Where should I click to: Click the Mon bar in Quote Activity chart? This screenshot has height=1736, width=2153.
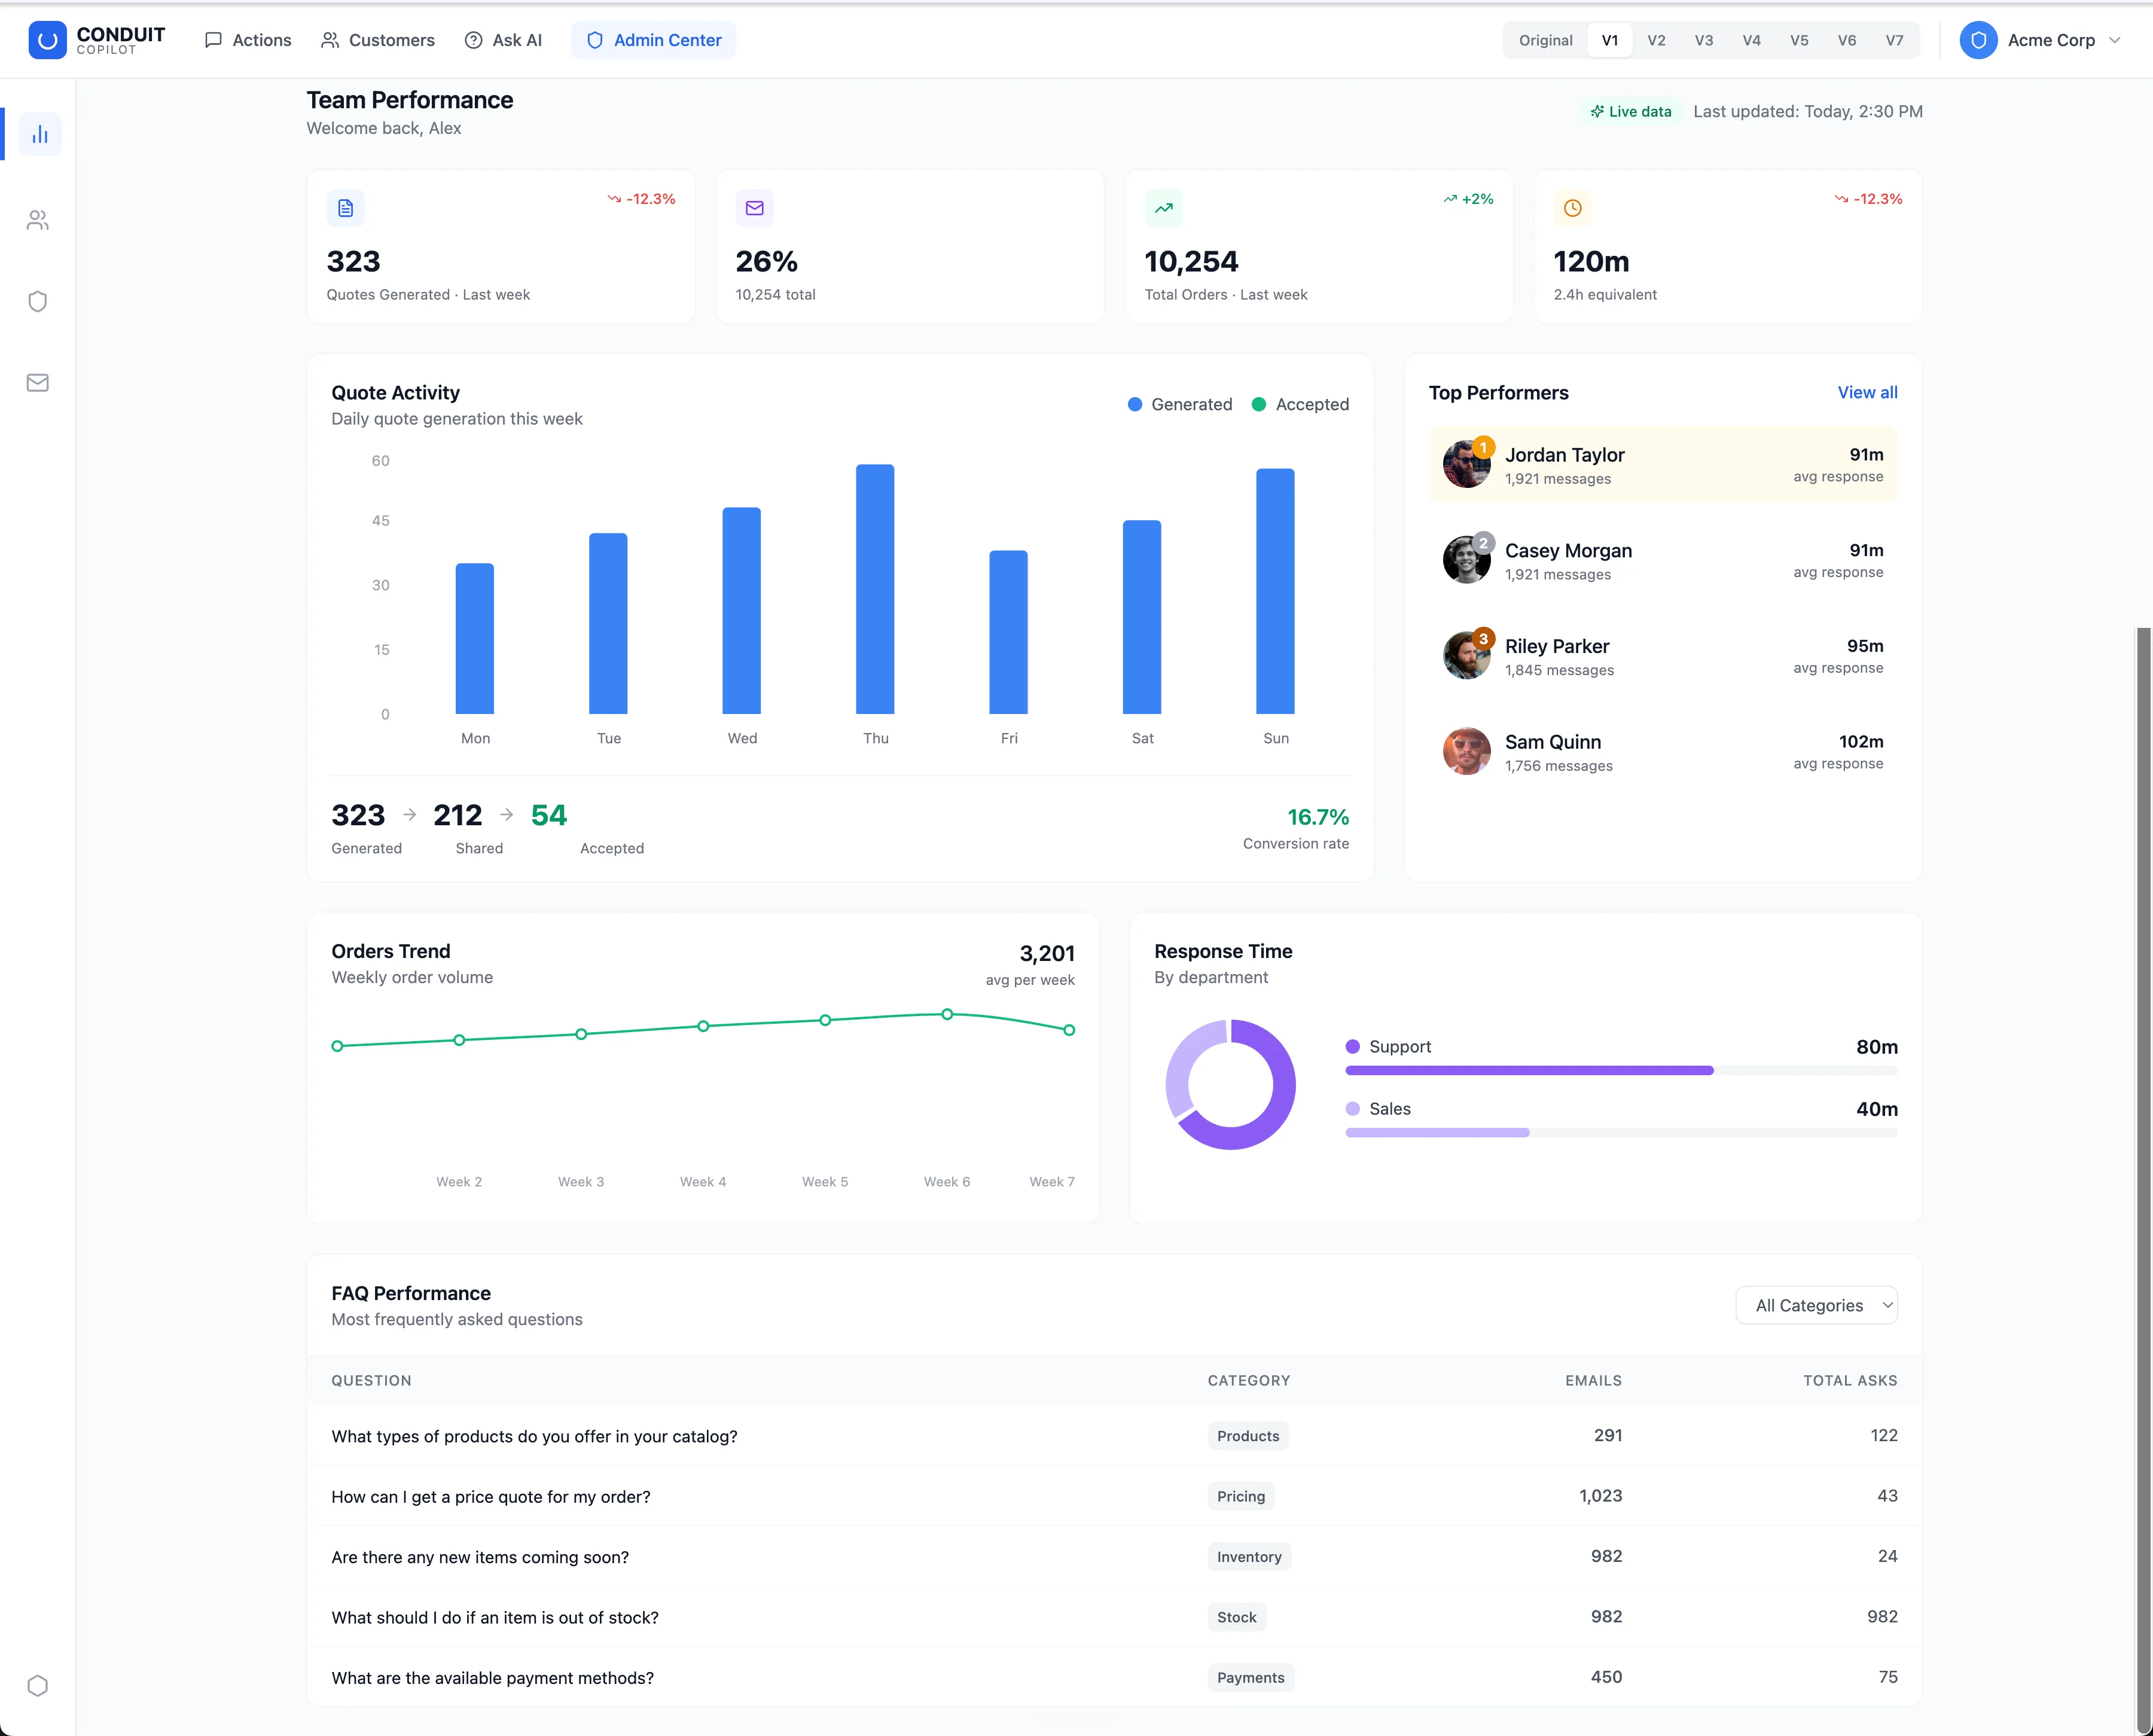pos(475,638)
